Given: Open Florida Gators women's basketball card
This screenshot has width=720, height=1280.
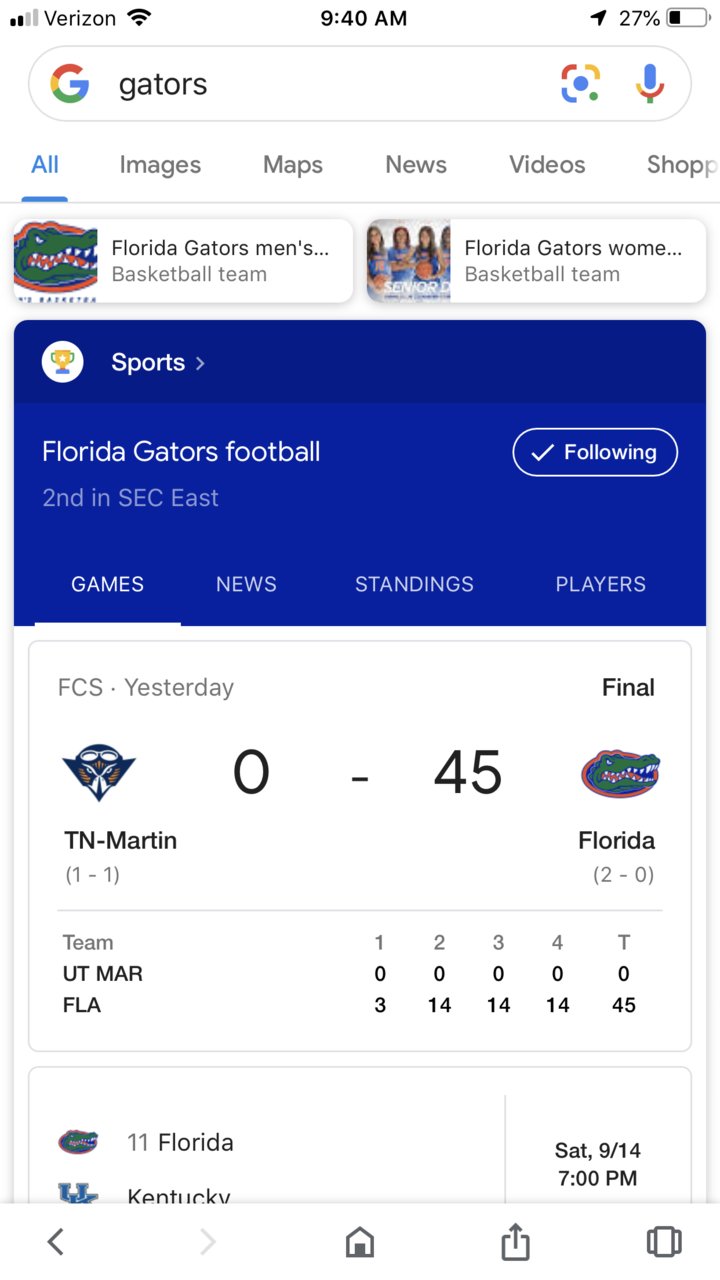Looking at the screenshot, I should tap(536, 261).
